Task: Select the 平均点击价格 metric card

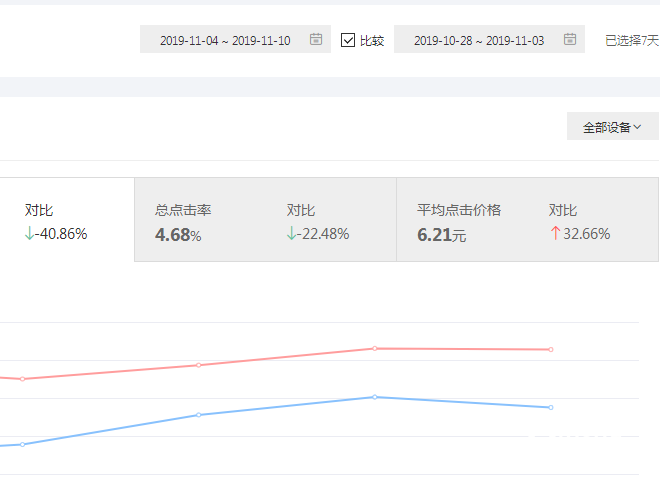Action: pos(527,220)
